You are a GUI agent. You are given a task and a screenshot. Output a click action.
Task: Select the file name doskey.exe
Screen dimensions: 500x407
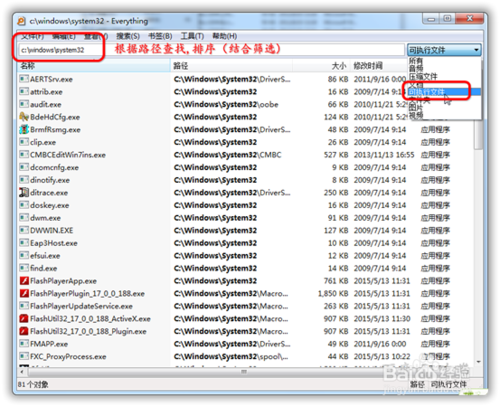pos(49,205)
